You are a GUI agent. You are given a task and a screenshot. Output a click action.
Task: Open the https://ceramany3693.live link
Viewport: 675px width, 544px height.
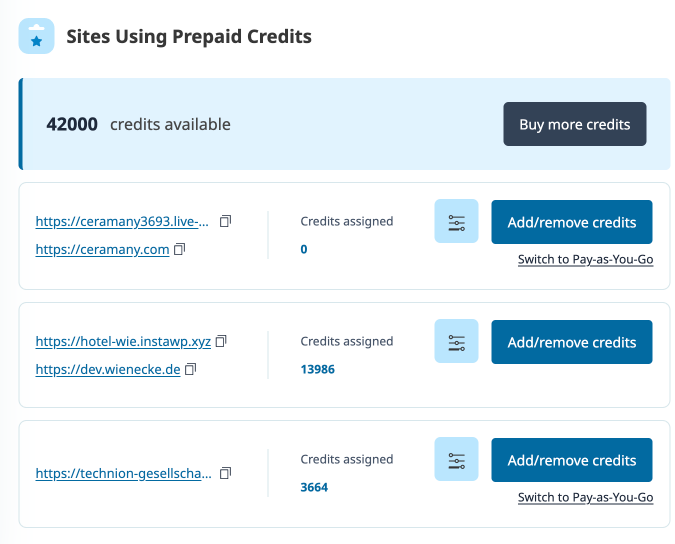pyautogui.click(x=123, y=221)
